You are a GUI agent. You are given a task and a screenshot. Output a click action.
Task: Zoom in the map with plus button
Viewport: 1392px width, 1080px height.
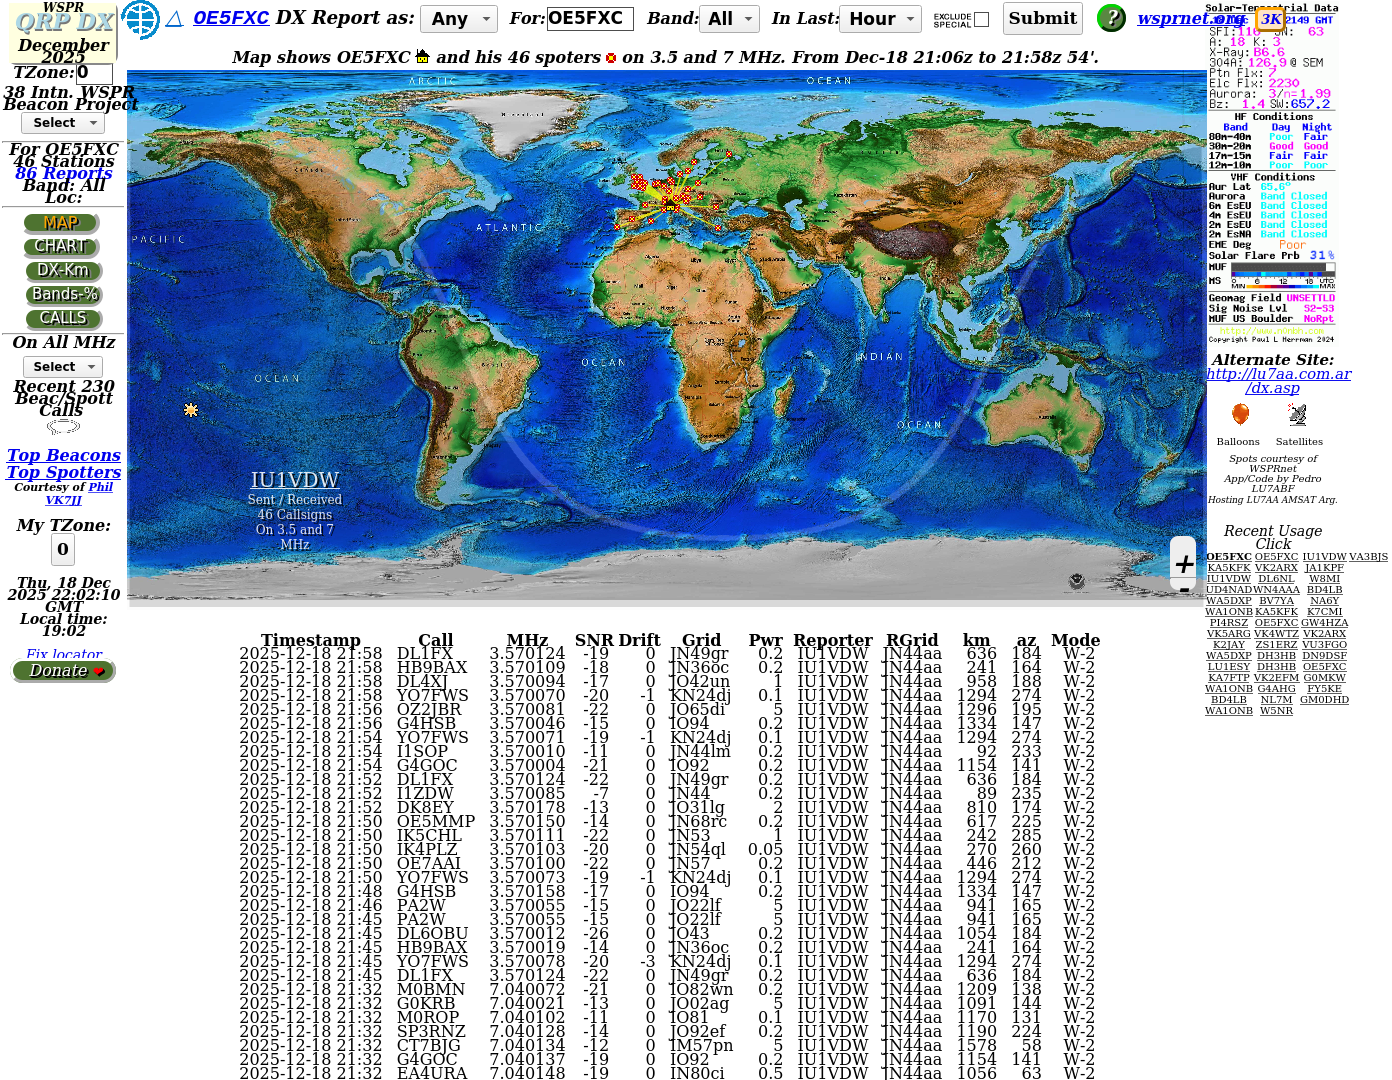pos(1183,564)
